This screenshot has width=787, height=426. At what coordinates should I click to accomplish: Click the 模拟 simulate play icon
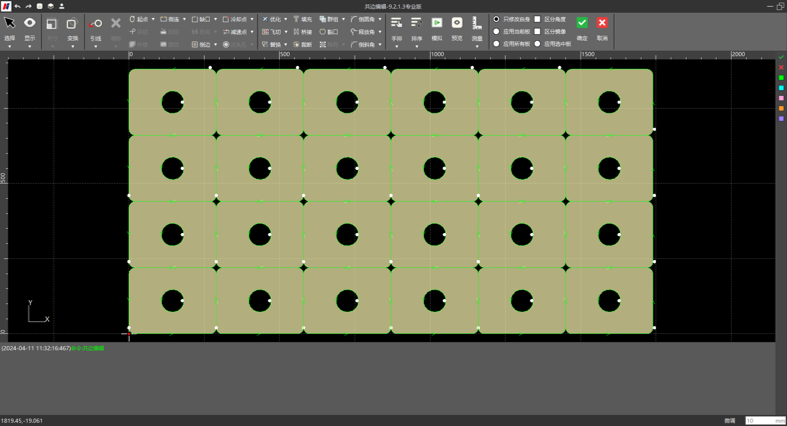click(x=437, y=23)
